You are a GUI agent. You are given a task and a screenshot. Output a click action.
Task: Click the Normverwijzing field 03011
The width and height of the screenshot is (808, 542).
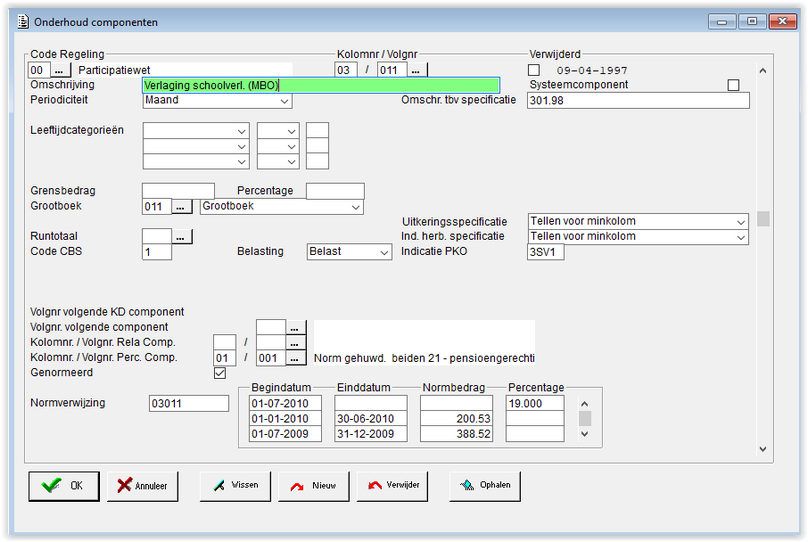(189, 403)
